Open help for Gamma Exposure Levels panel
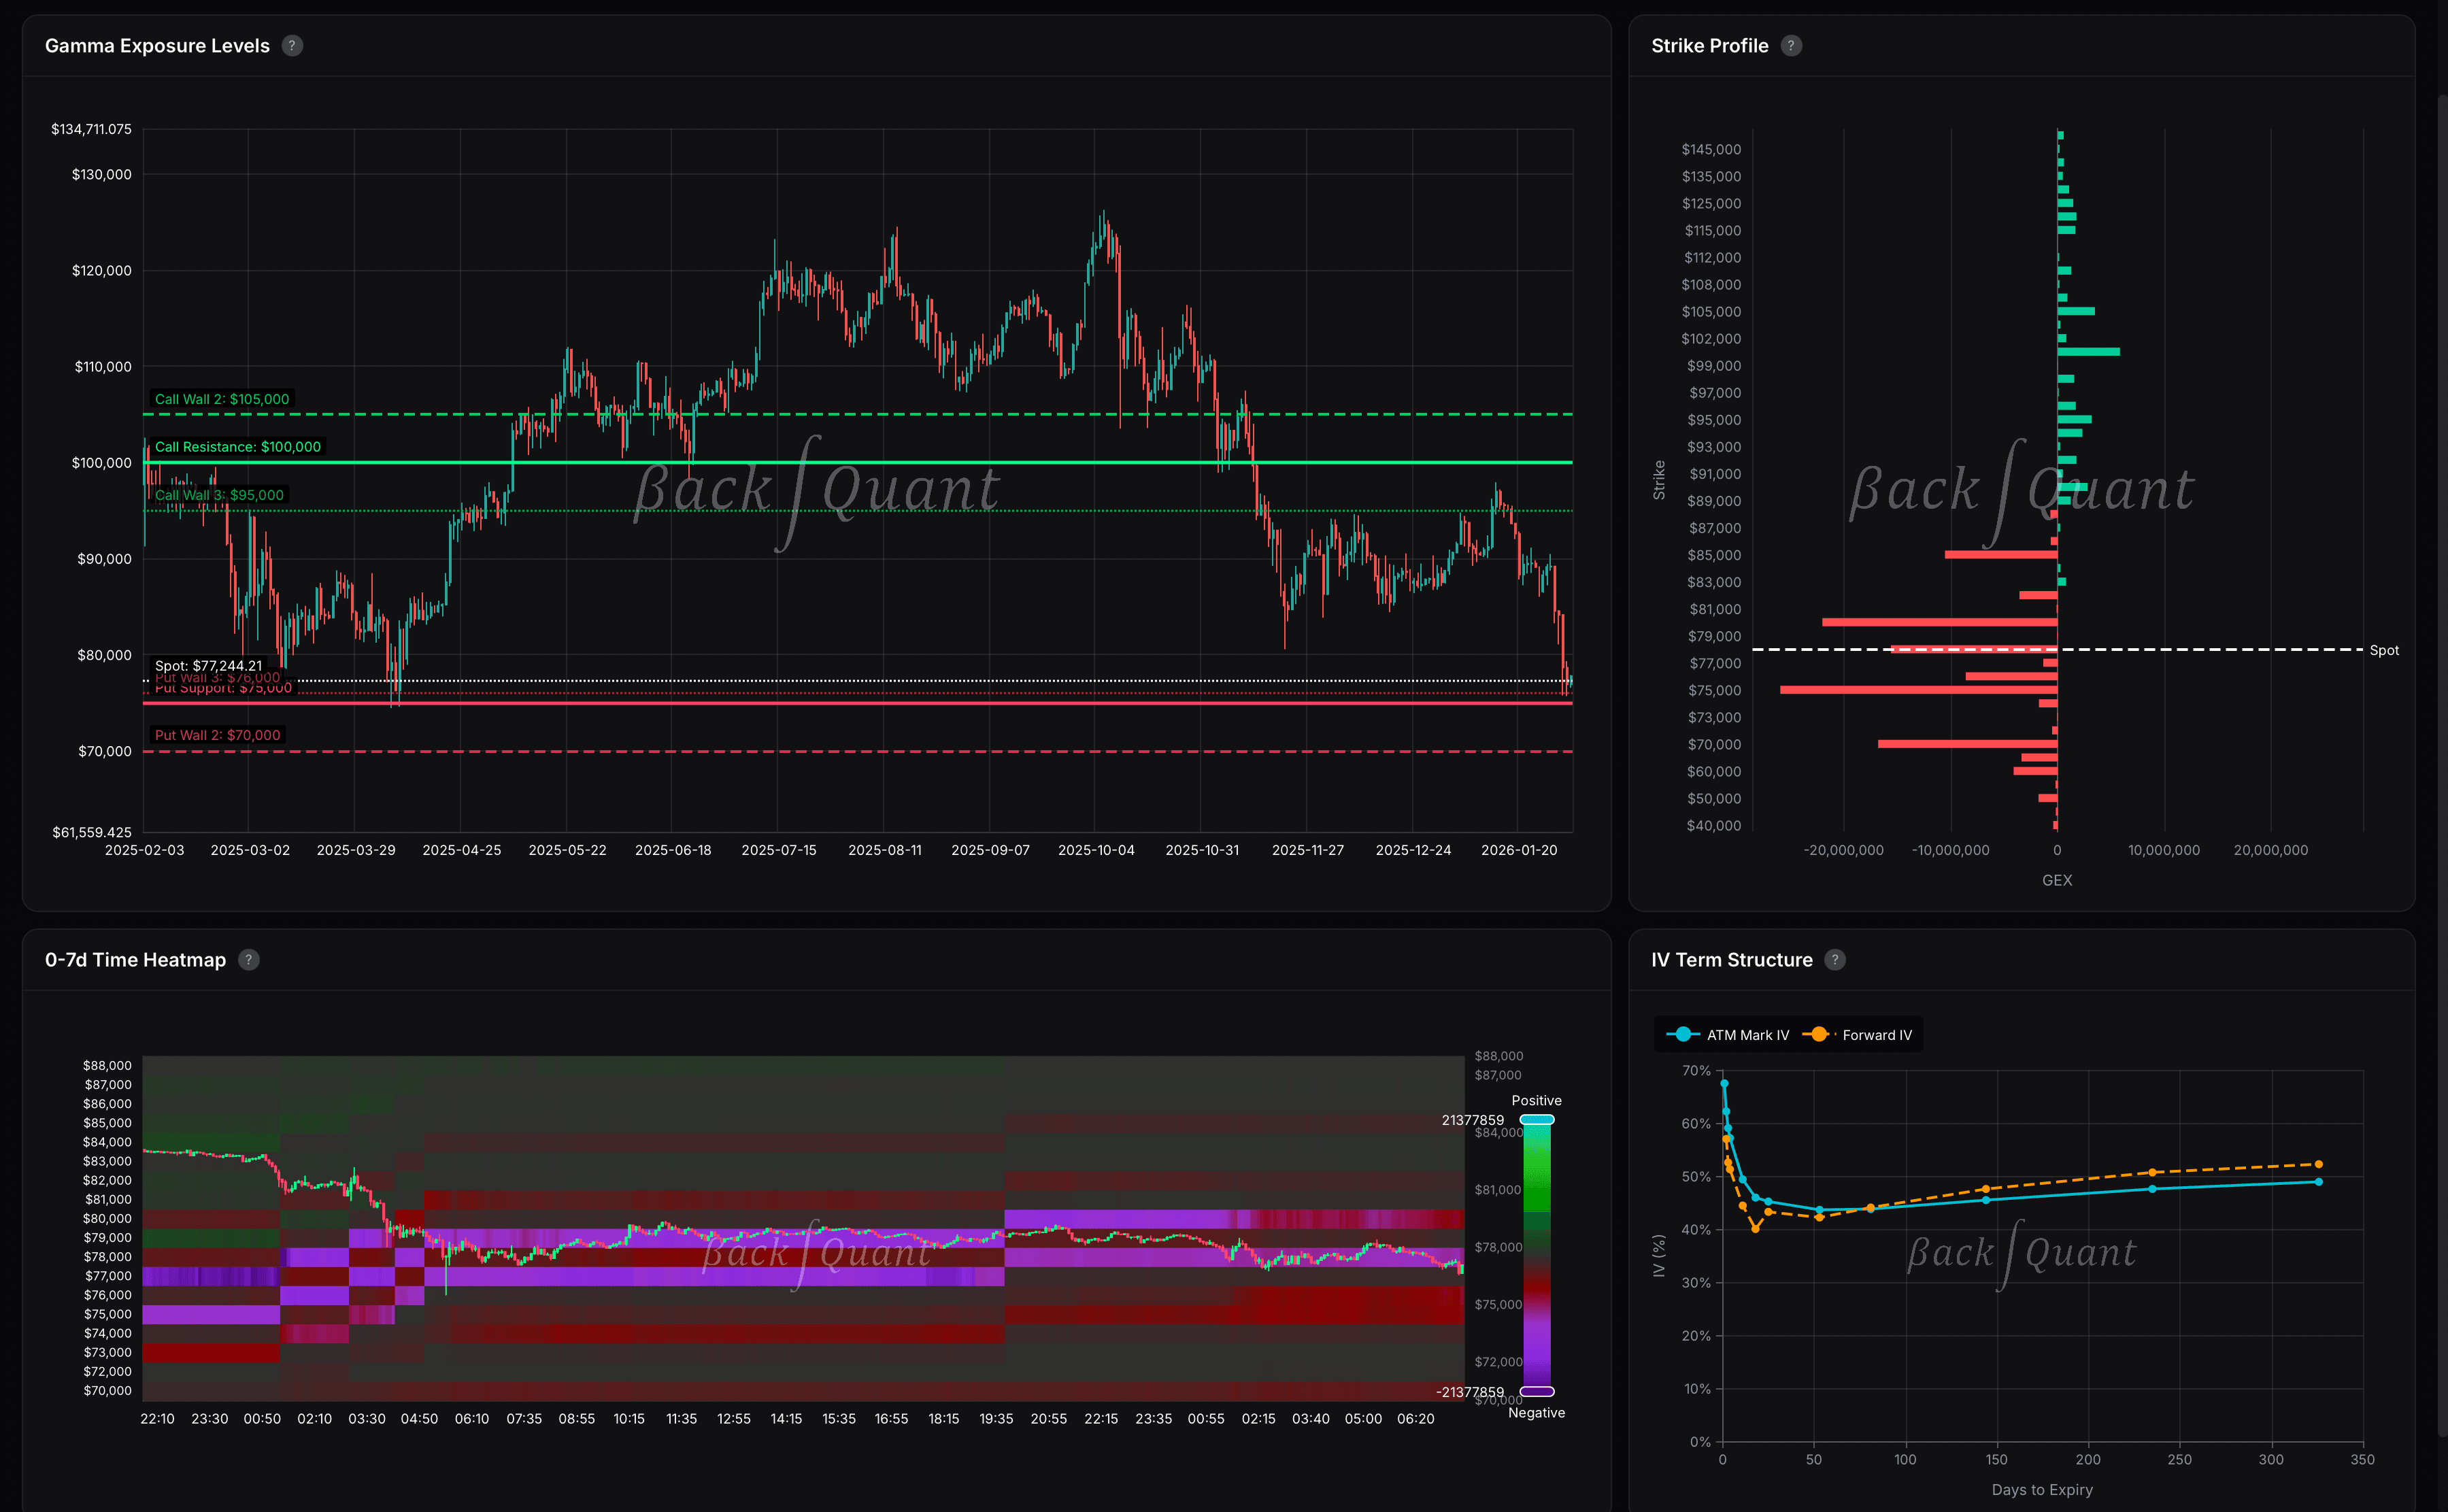The height and width of the screenshot is (1512, 2448). point(292,45)
